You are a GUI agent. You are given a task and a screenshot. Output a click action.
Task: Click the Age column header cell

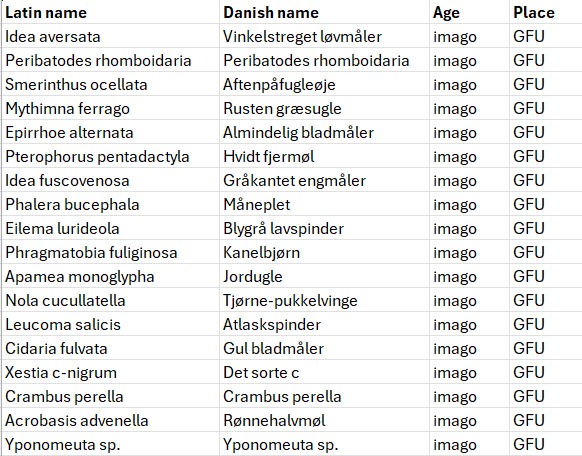tap(470, 12)
